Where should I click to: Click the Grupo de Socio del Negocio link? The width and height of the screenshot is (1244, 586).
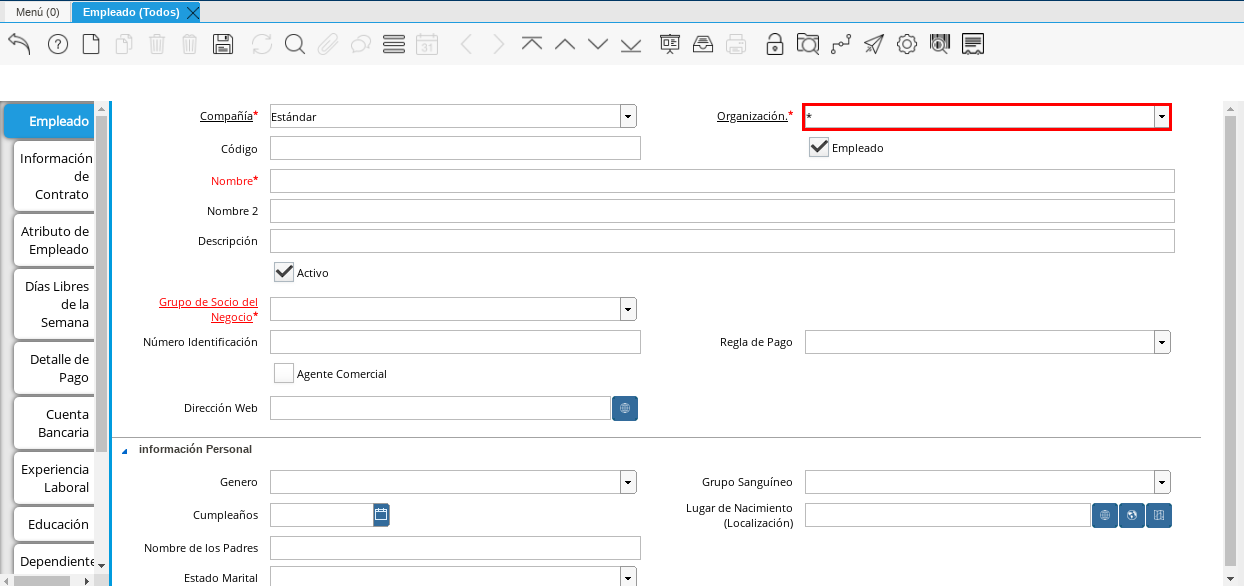[208, 309]
